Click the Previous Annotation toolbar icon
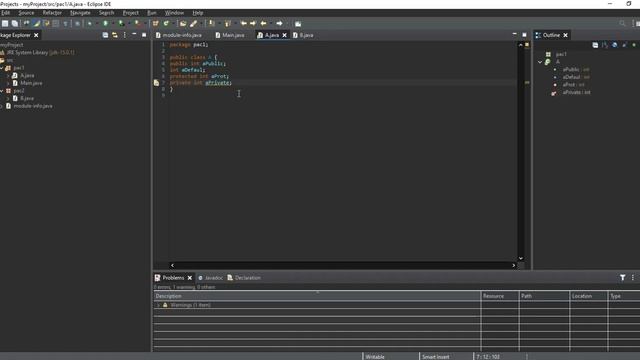The height and width of the screenshot is (360, 640). (x=227, y=24)
